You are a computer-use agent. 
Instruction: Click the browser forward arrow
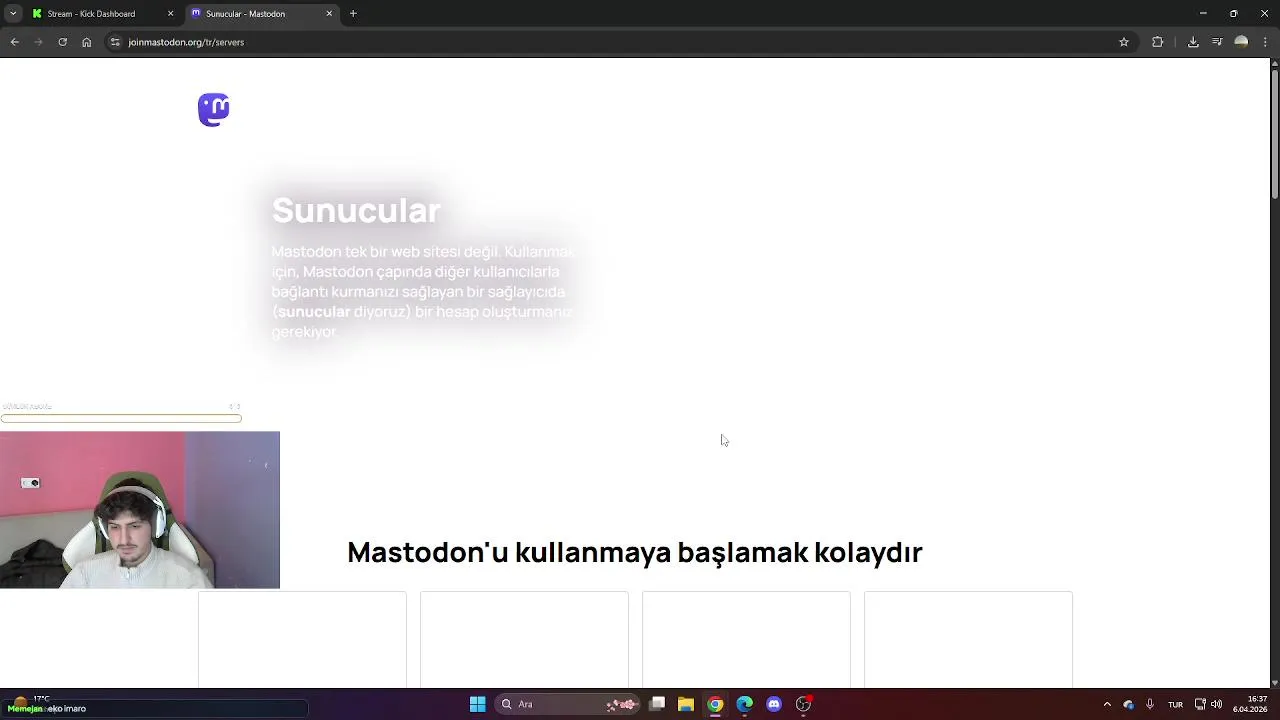click(x=38, y=42)
